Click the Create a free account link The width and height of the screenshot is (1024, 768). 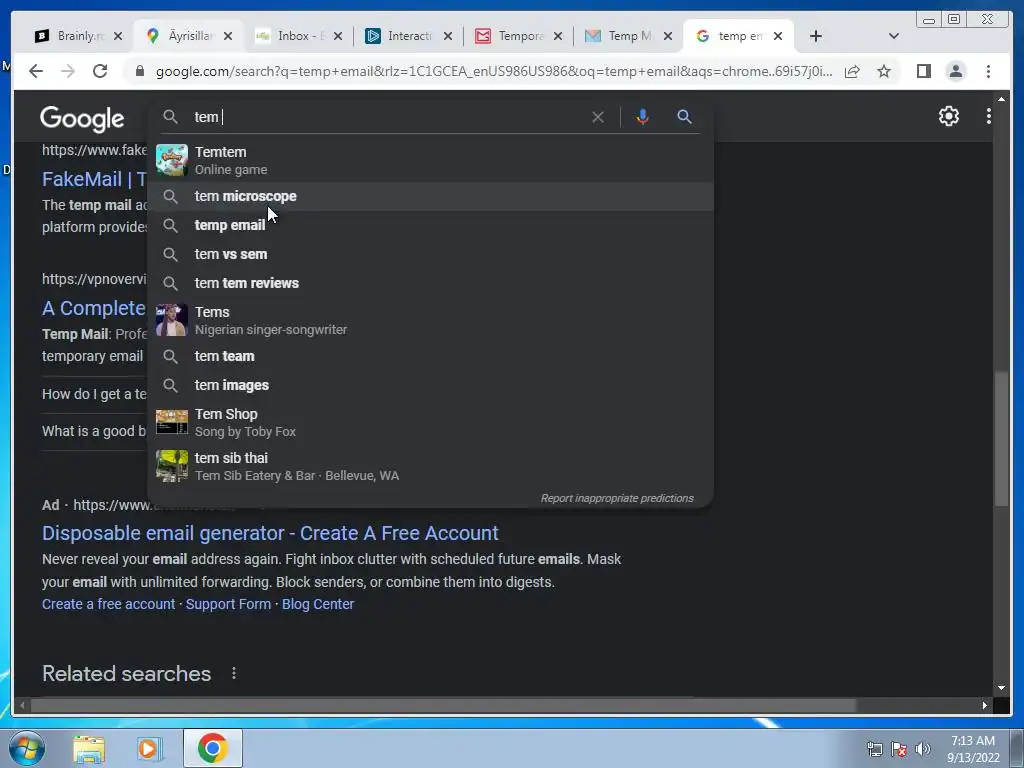point(108,604)
